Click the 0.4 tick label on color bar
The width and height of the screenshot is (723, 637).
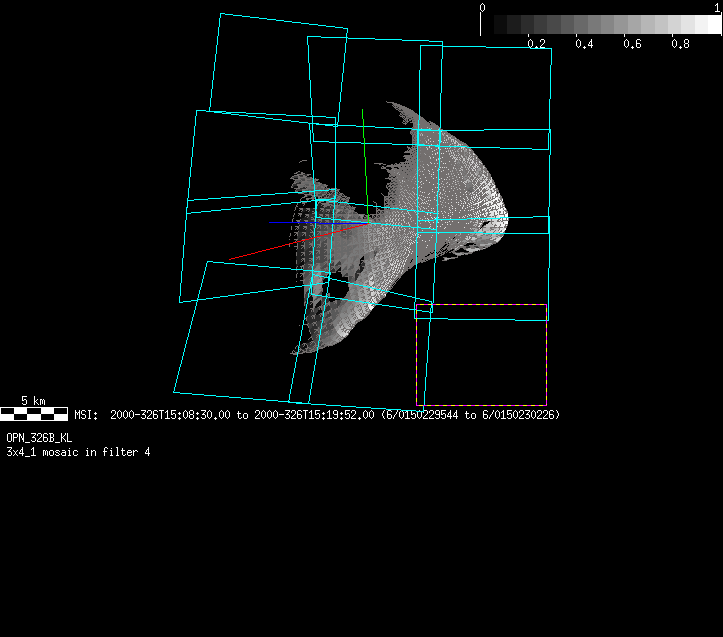[x=585, y=44]
